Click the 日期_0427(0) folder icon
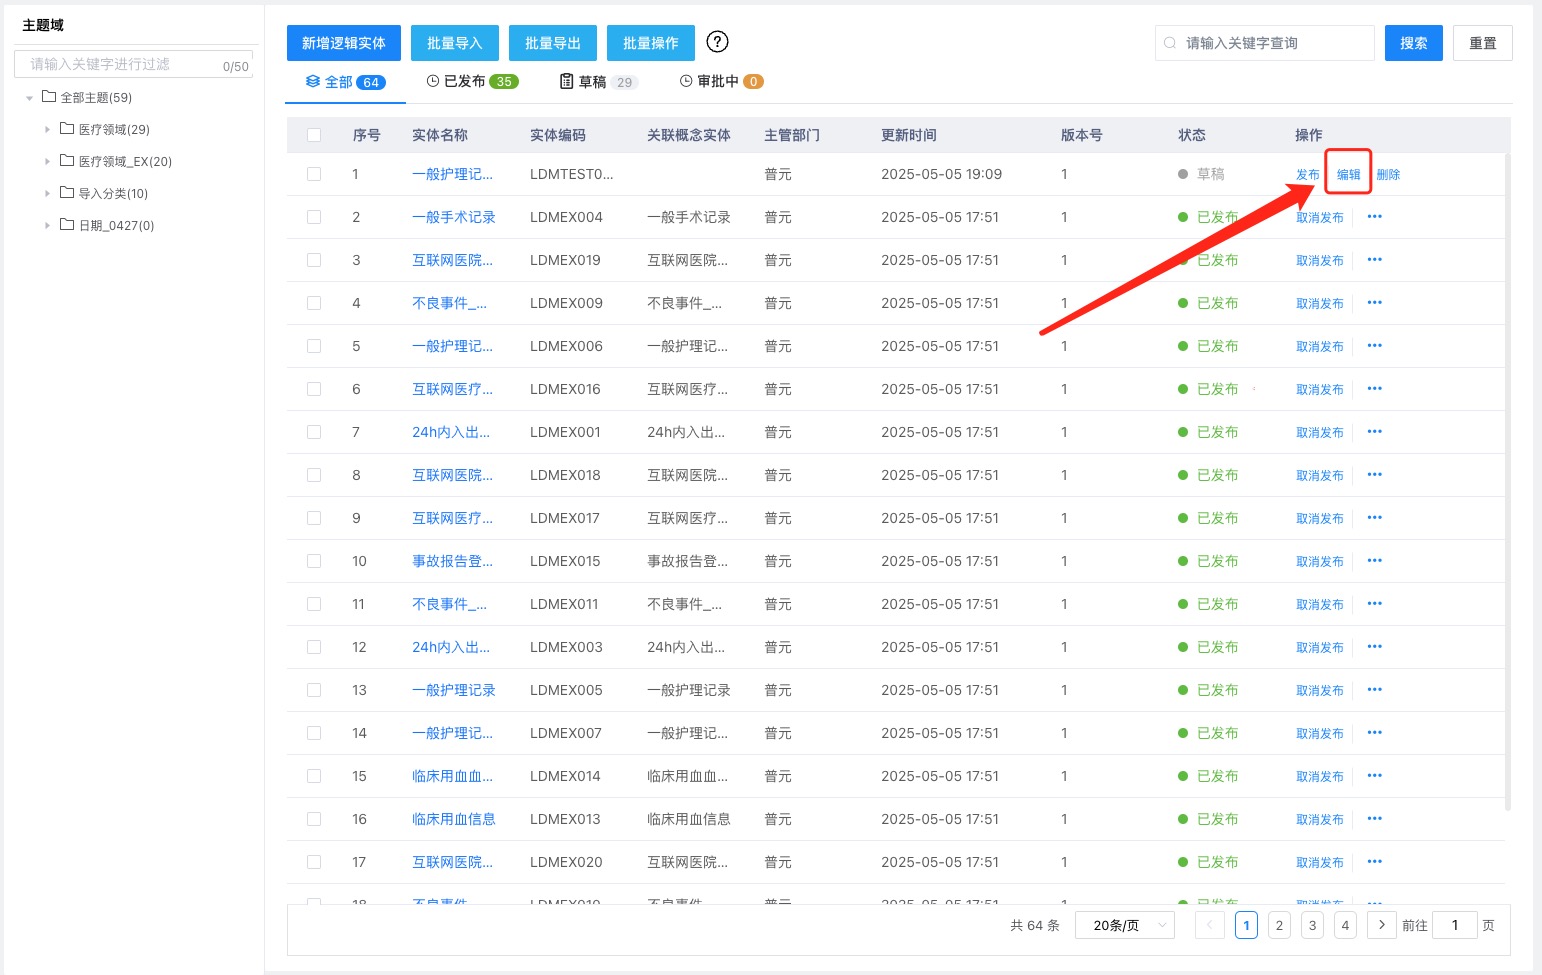This screenshot has width=1542, height=975. coord(67,225)
